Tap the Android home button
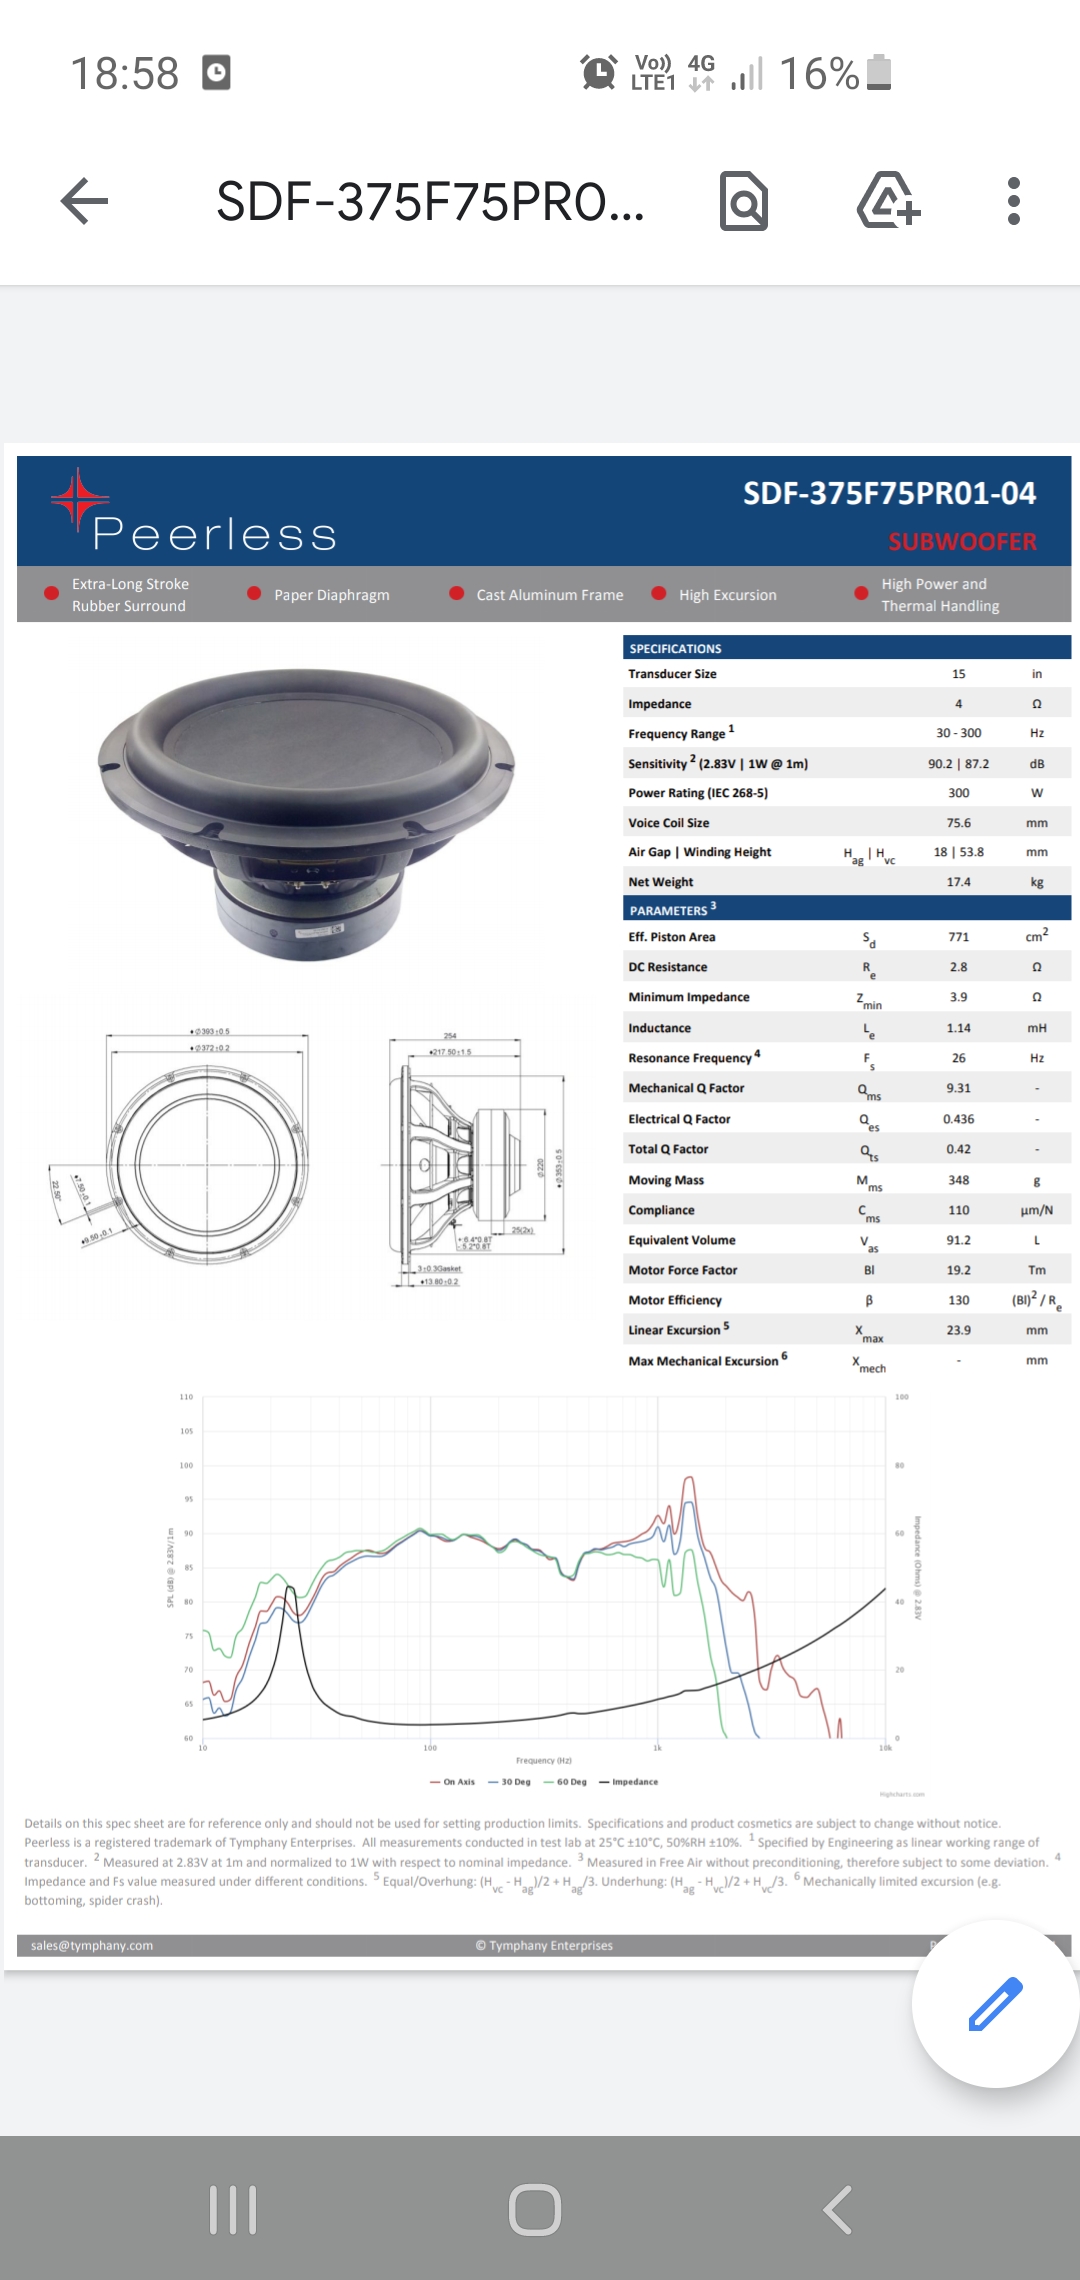 pos(535,2210)
